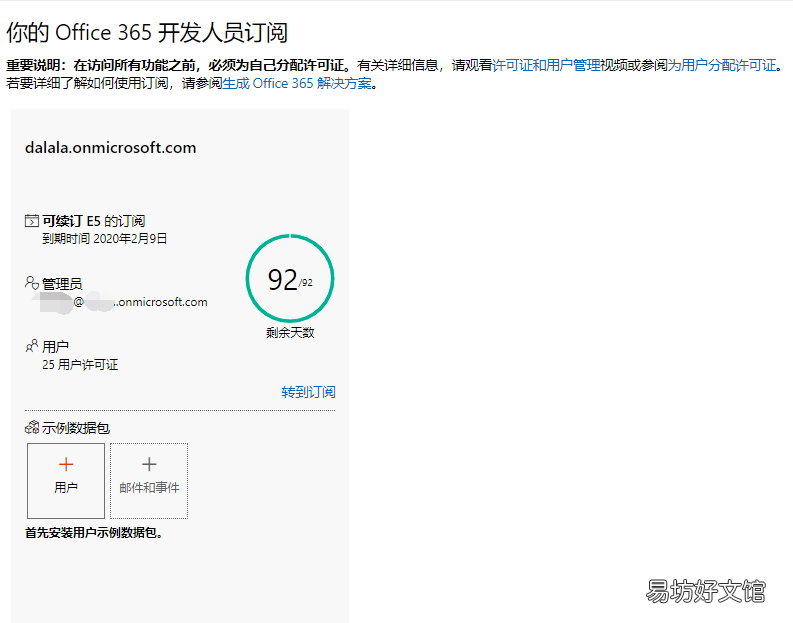Click the 可续订 E5 的订阅 label
The height and width of the screenshot is (623, 793).
(94, 221)
